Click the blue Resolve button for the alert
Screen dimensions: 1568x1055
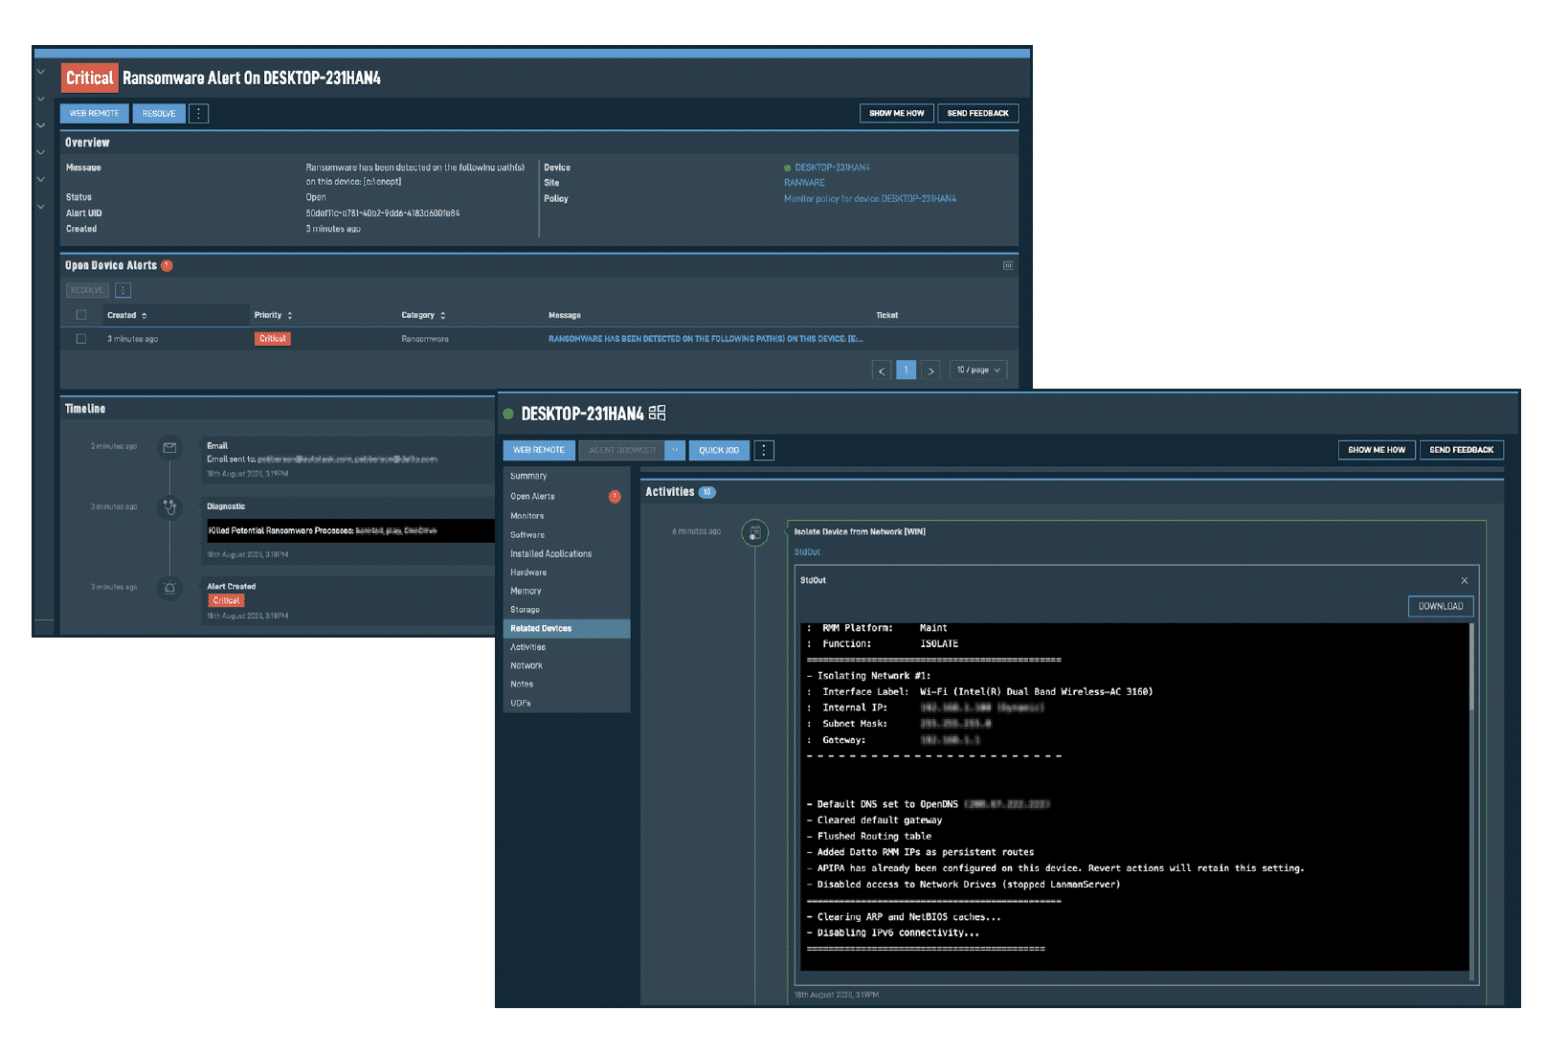(x=159, y=113)
